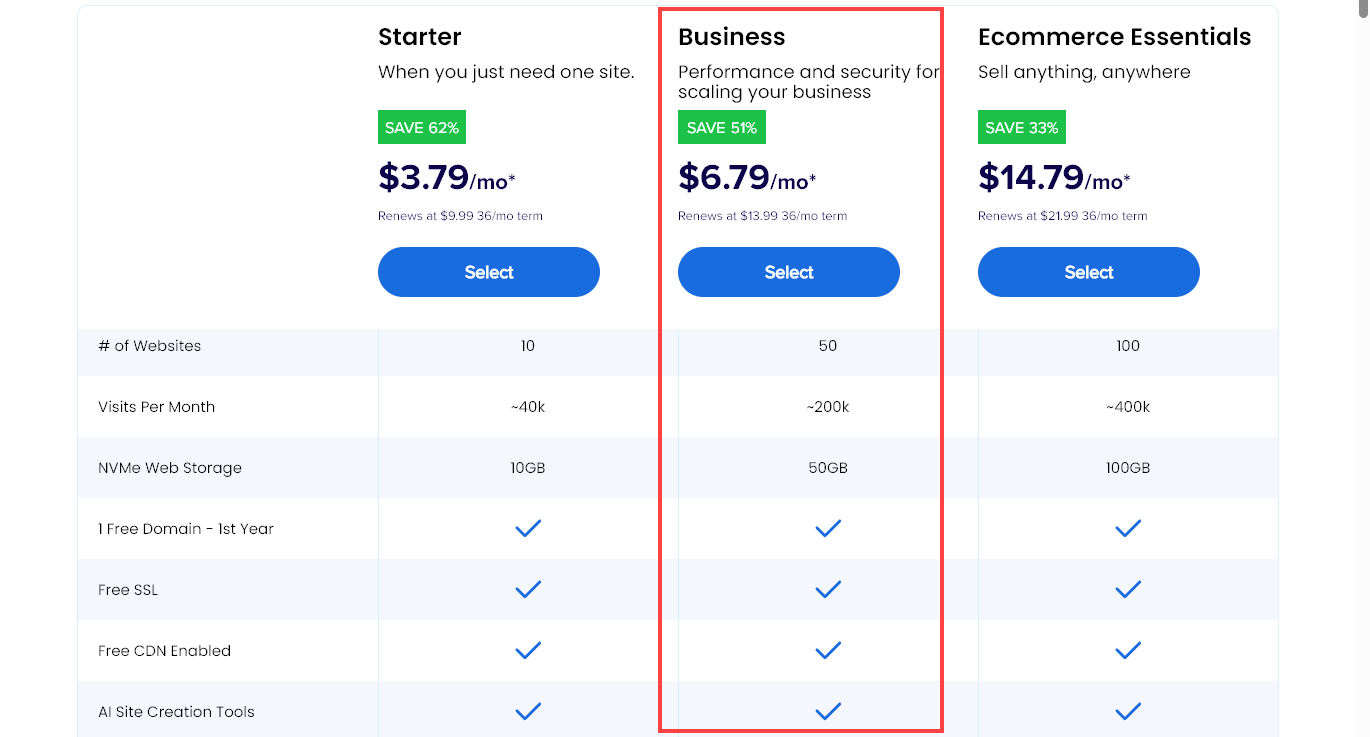Screen dimensions: 1370x737
Task: Click the SAVE 62% badge
Action: pyautogui.click(x=421, y=127)
